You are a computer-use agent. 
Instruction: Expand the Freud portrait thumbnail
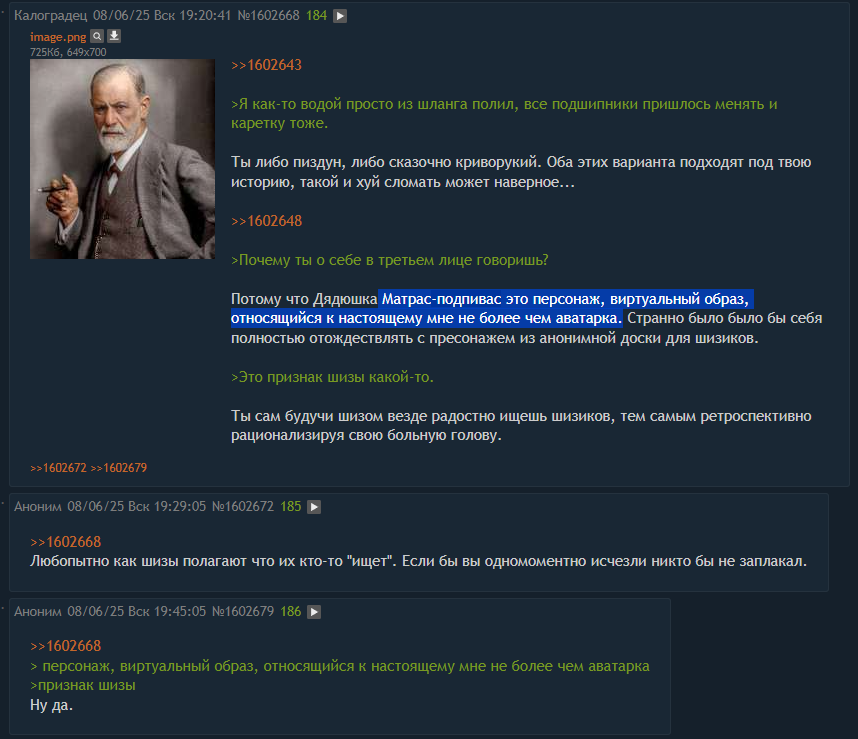point(122,159)
